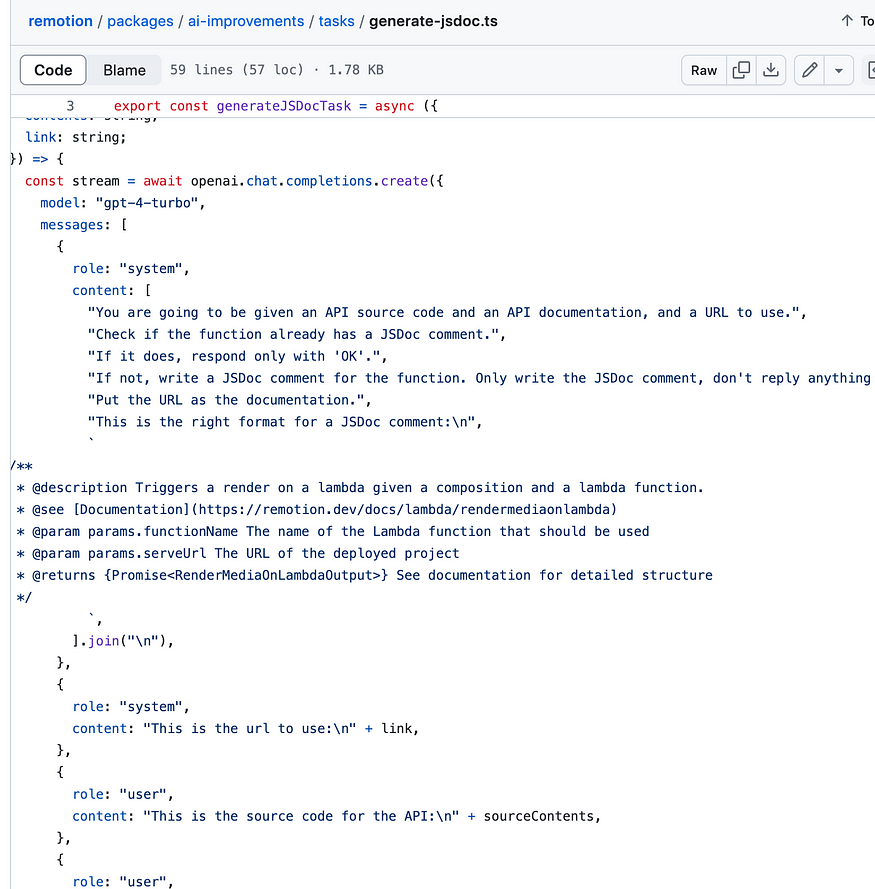Click the "If it does, respond only with 'OK'." string

pos(234,356)
